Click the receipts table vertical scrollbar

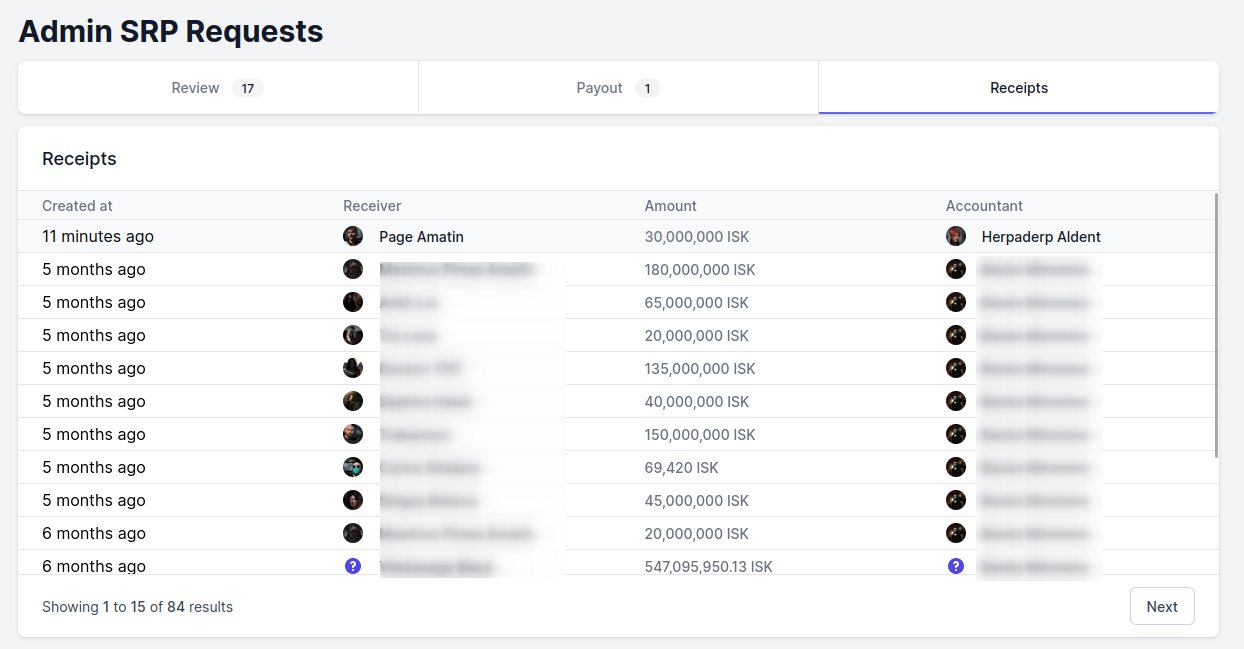(1216, 325)
